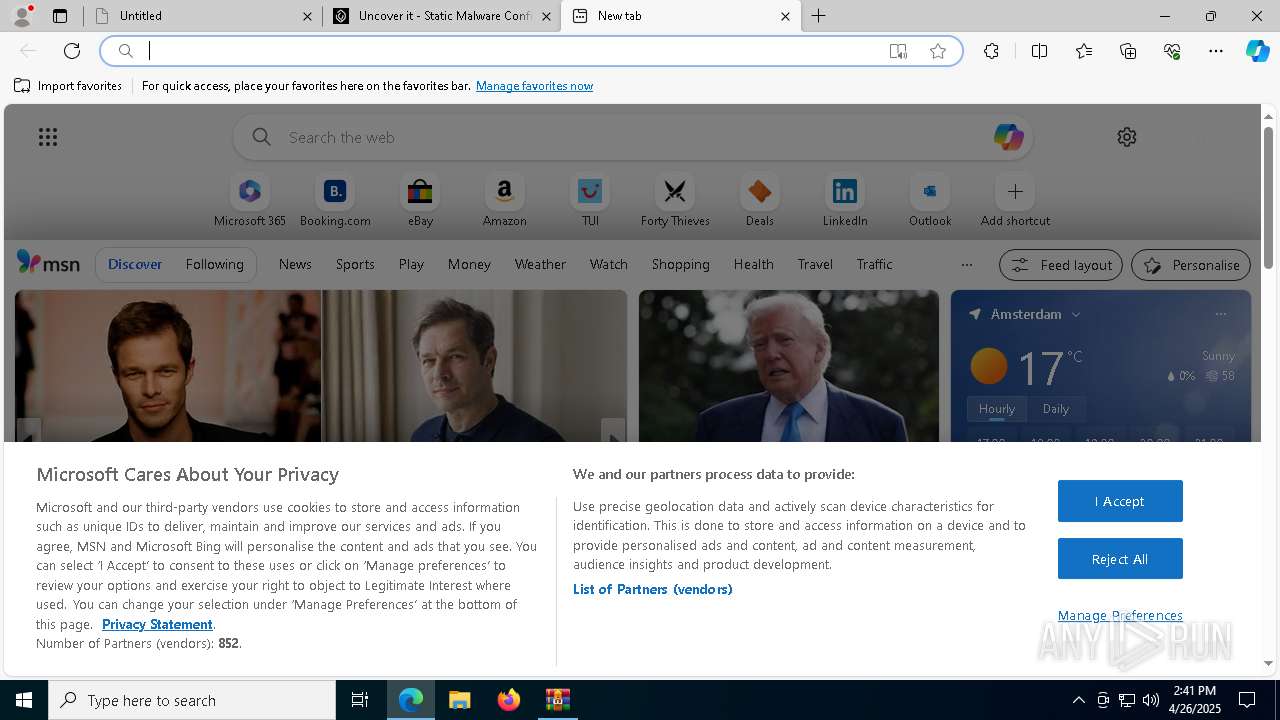Click the immersive reader icon in address bar
This screenshot has height=720, width=1280.
[898, 51]
